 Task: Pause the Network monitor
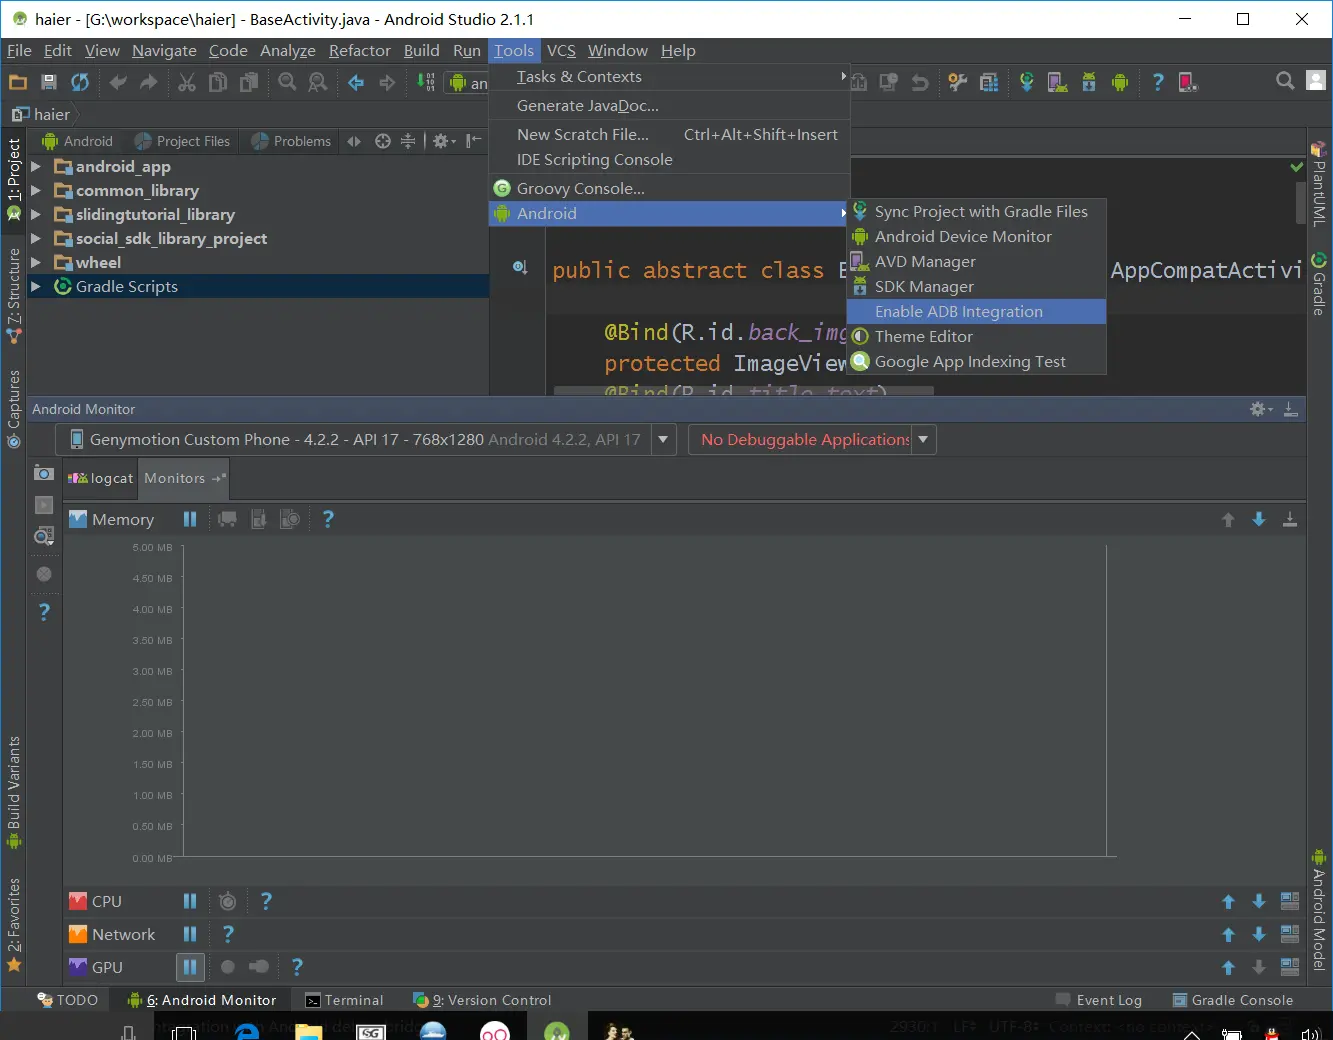tap(190, 934)
